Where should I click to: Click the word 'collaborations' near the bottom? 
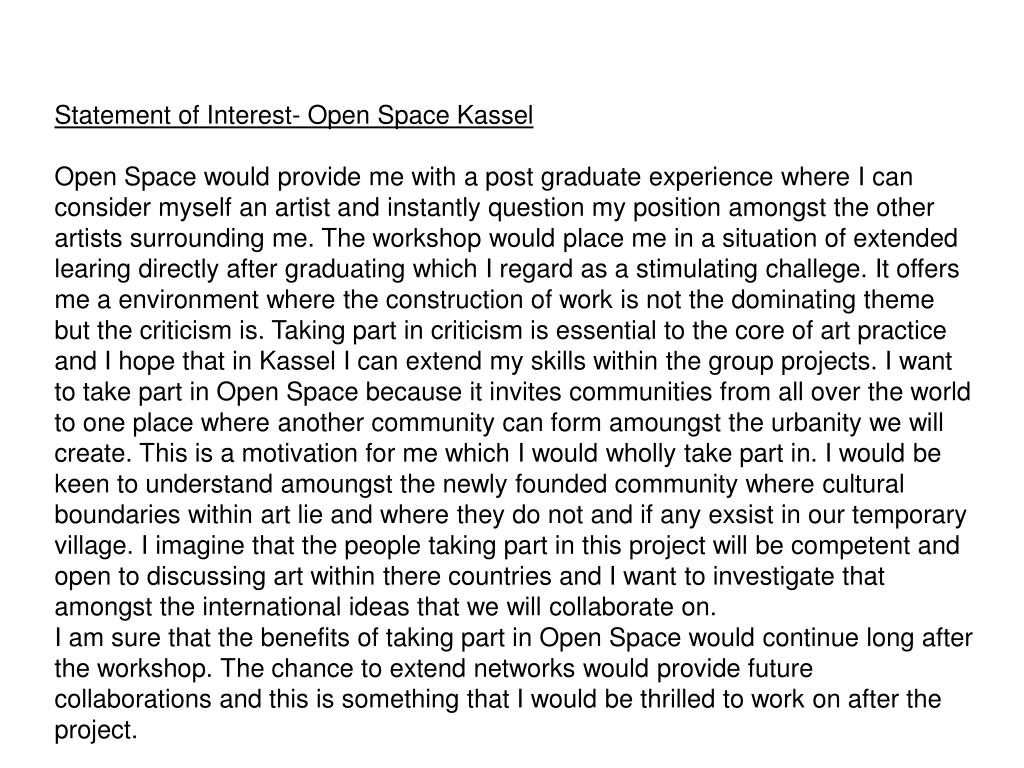(133, 699)
